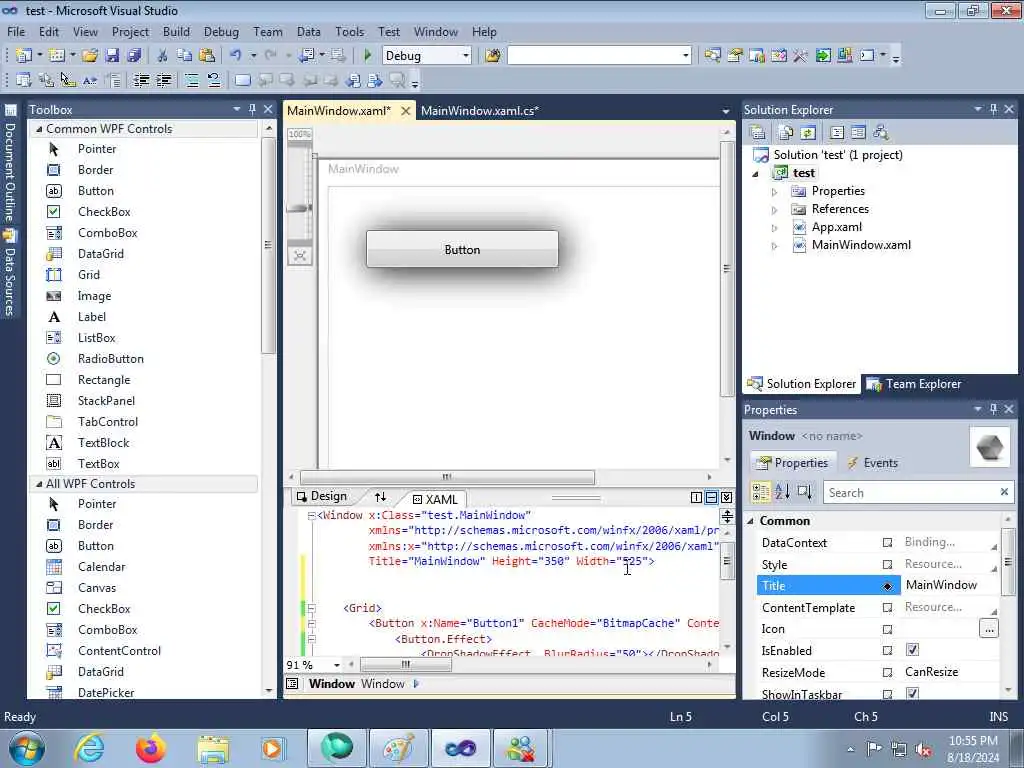Image resolution: width=1024 pixels, height=768 pixels.
Task: Switch to the MainWindow.xaml.cs* tab
Action: [x=480, y=111]
